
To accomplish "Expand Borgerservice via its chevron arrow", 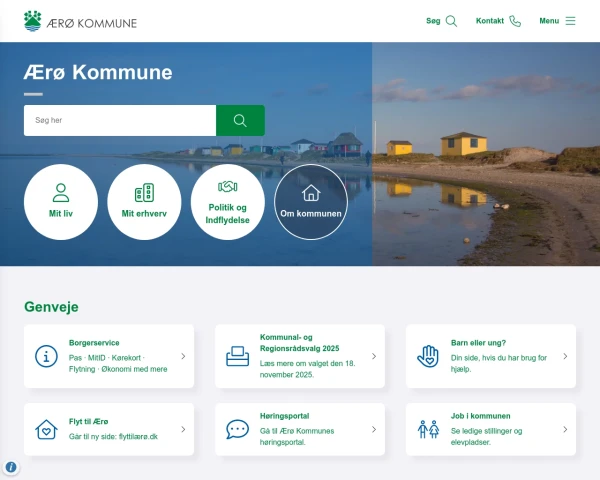I will pyautogui.click(x=183, y=356).
